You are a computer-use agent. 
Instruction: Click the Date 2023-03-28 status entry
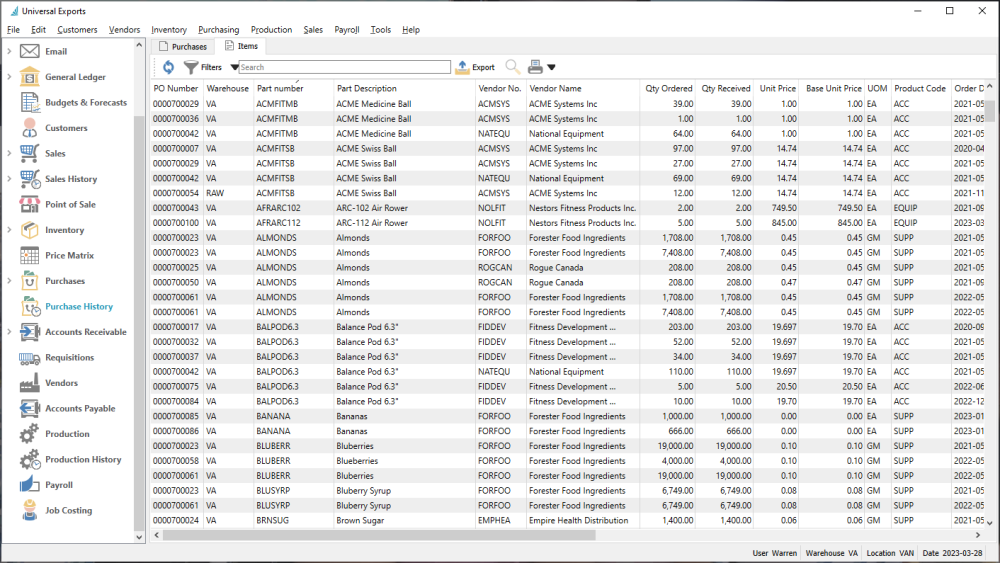952,553
